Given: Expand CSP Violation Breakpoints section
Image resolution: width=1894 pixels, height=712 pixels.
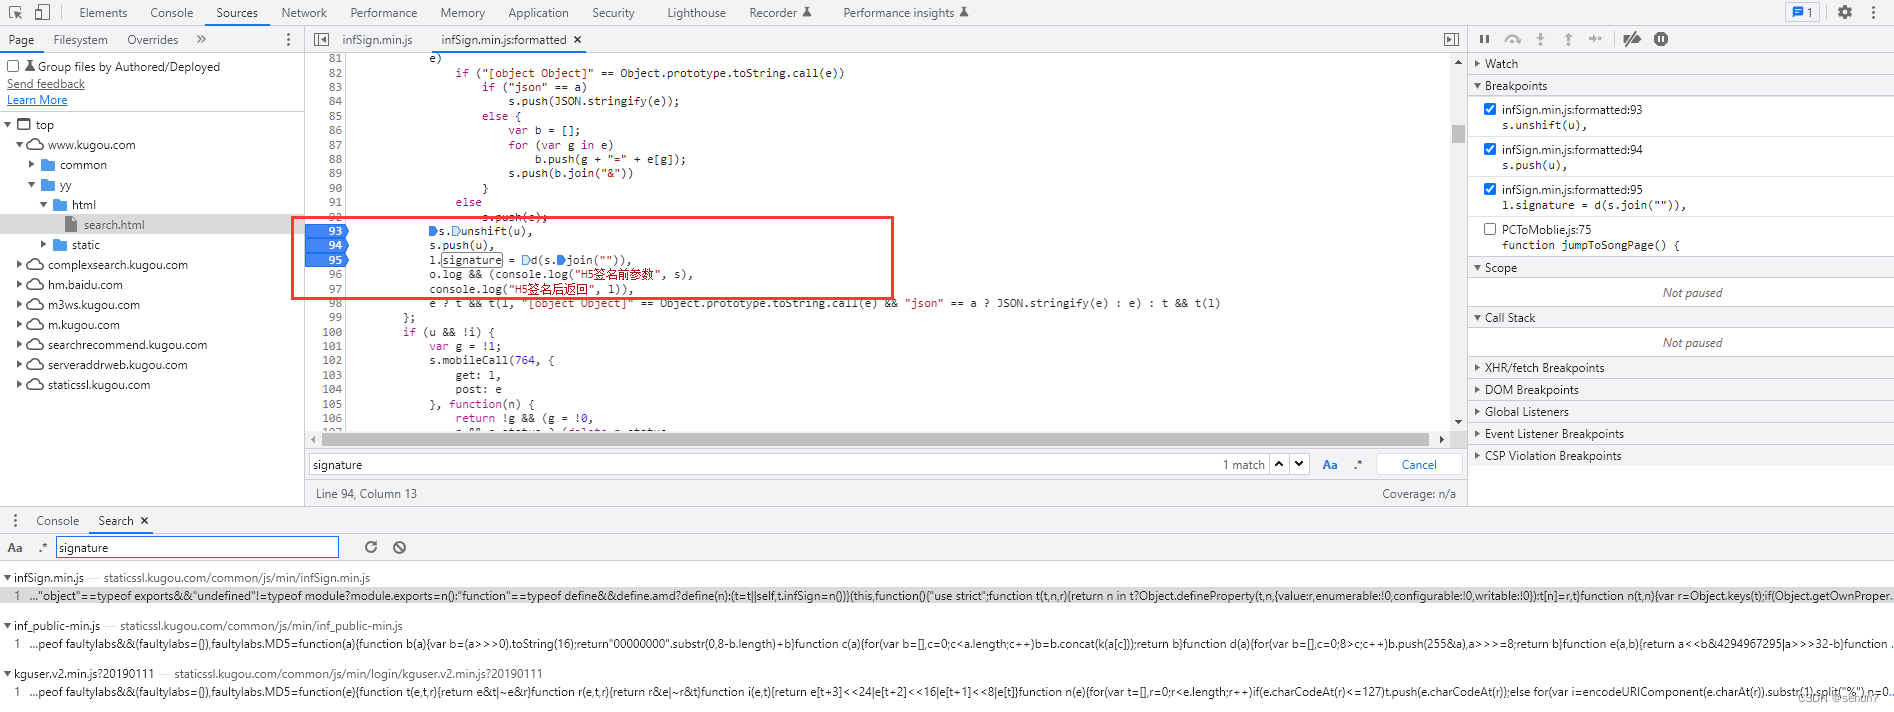Looking at the screenshot, I should coord(1681,456).
